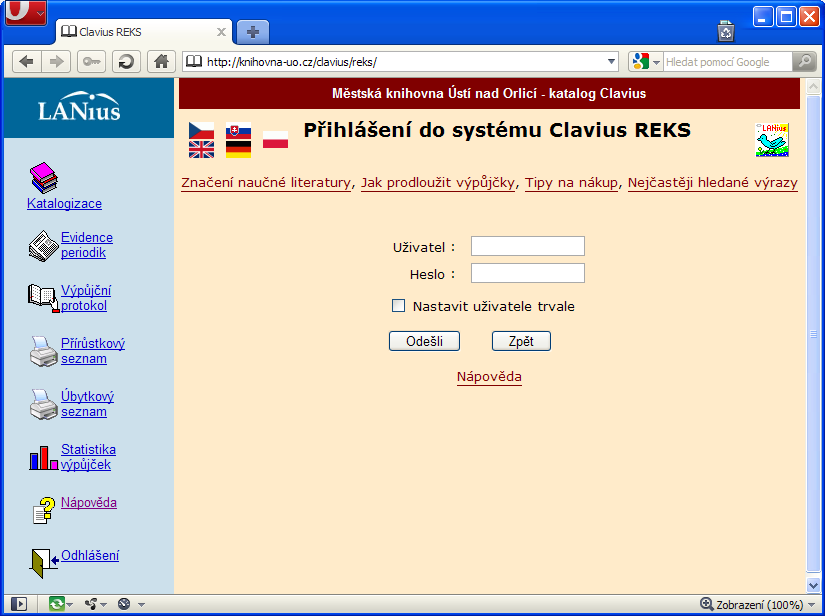Screen dimensions: 825x616
Task: Click the vertical scrollbar up arrow
Action: 813,86
